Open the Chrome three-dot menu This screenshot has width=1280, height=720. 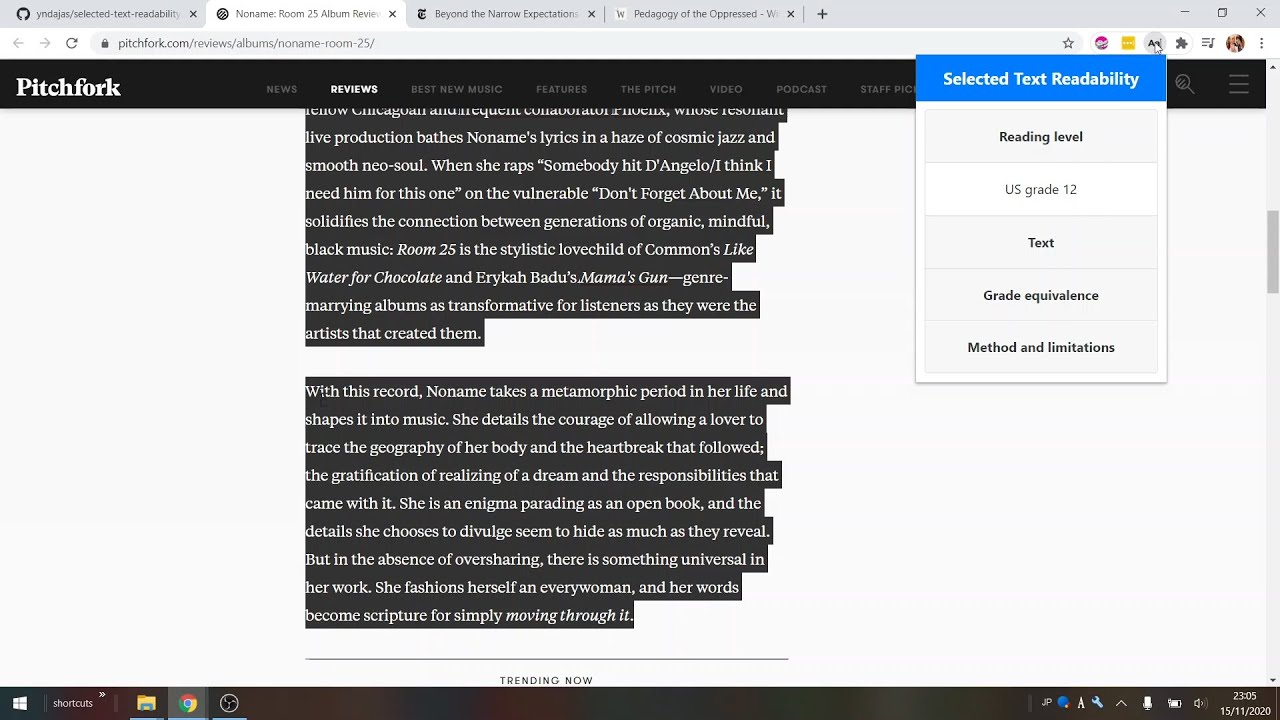click(x=1262, y=43)
